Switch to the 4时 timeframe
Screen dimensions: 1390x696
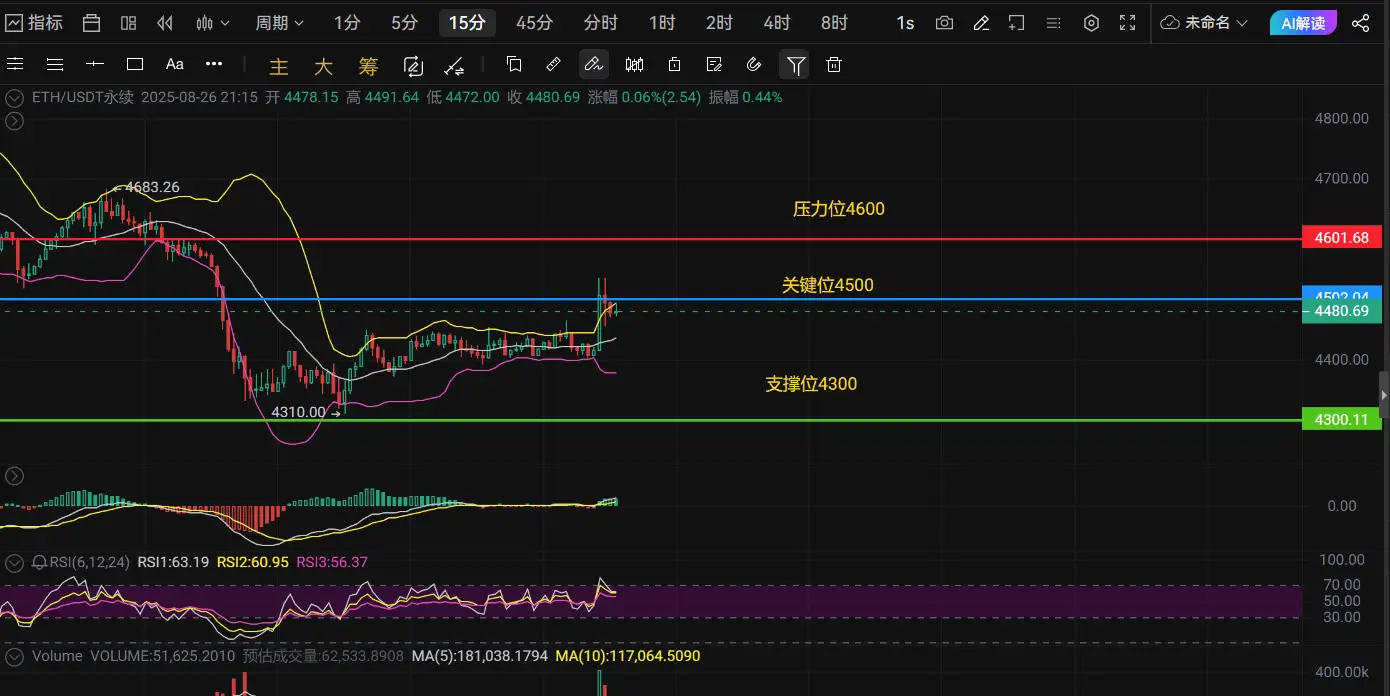(776, 23)
